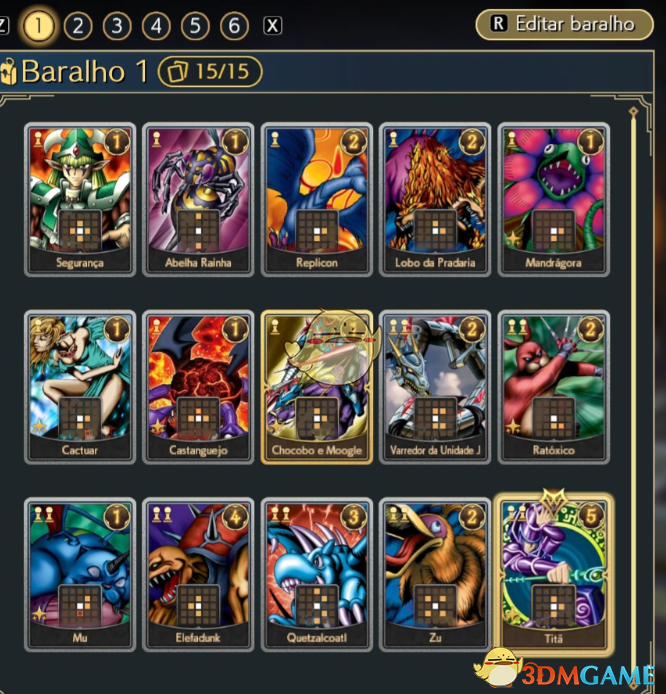This screenshot has height=694, width=666.
Task: Switch to deck slot 4
Action: click(156, 26)
